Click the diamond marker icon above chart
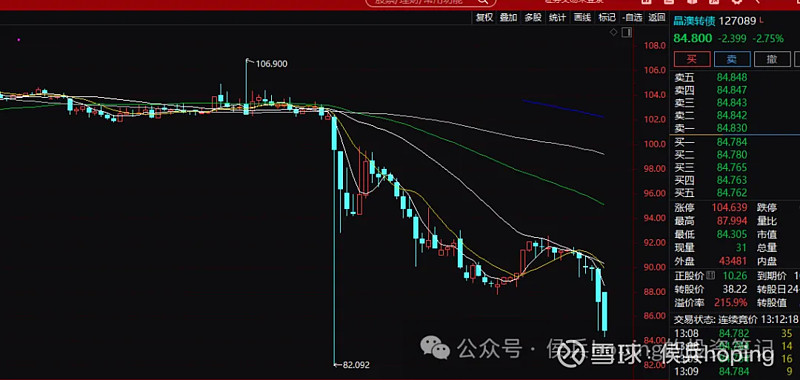This screenshot has height=380, width=800. tap(614, 33)
